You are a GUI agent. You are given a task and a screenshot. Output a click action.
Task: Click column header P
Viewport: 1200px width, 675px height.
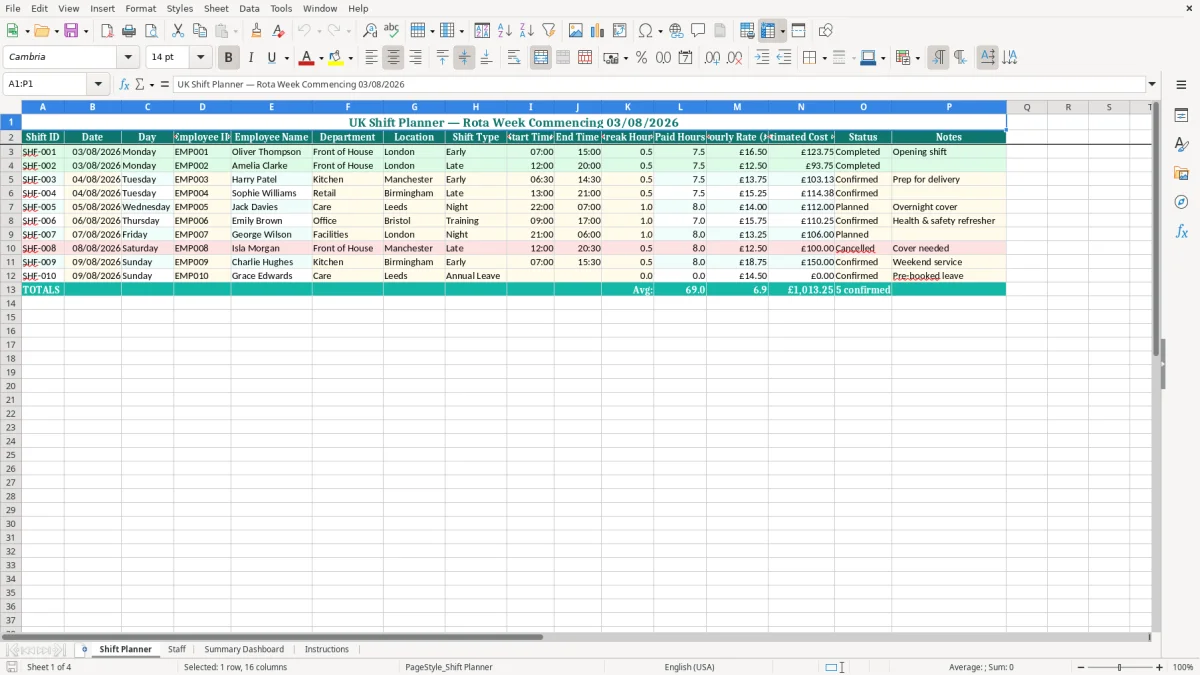(x=949, y=107)
